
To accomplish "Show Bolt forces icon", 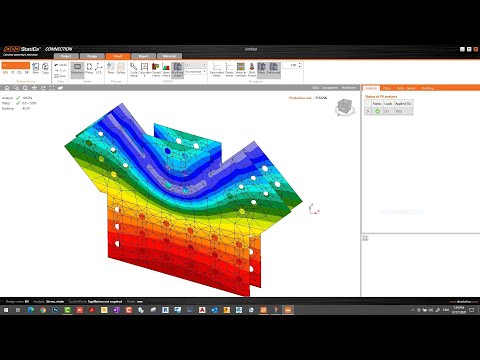I will tap(252, 69).
